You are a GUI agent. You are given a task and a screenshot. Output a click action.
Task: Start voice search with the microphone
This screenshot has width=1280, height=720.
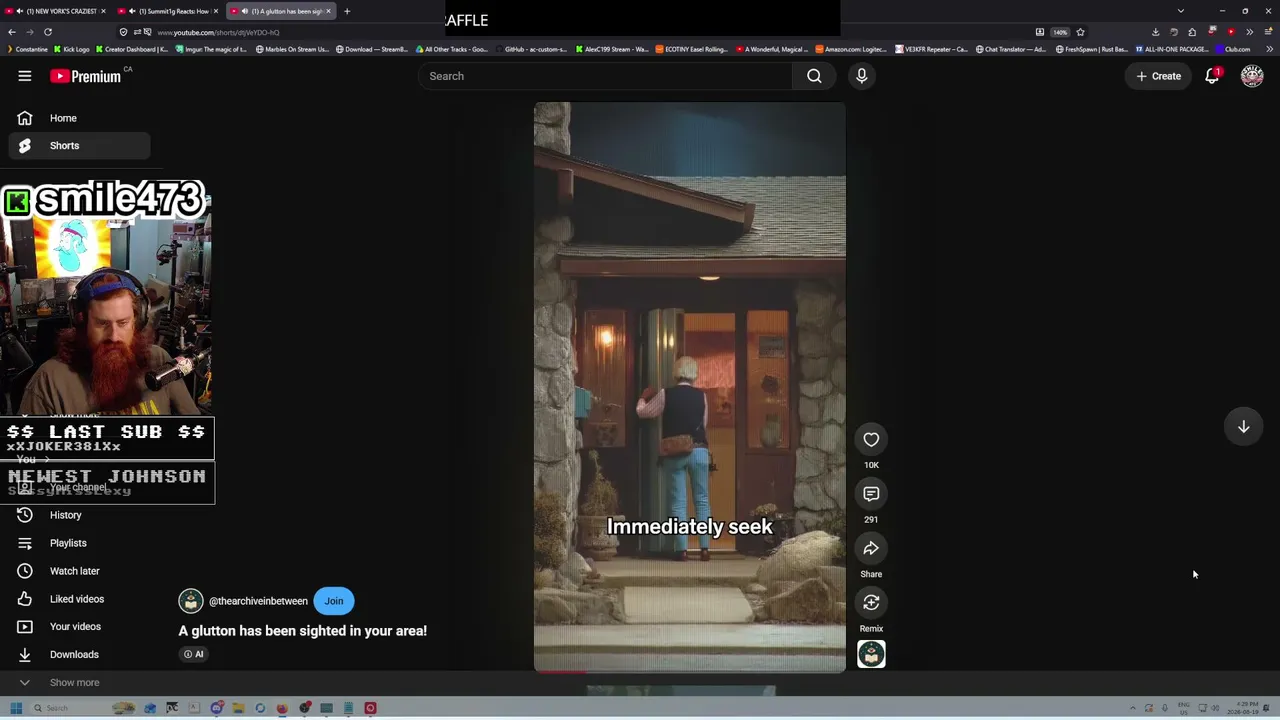click(861, 76)
